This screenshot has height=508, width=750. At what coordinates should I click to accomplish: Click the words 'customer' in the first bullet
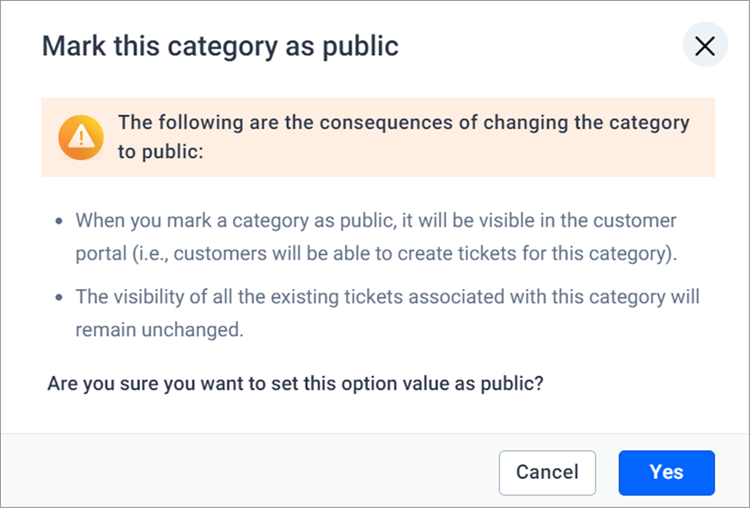(635, 221)
